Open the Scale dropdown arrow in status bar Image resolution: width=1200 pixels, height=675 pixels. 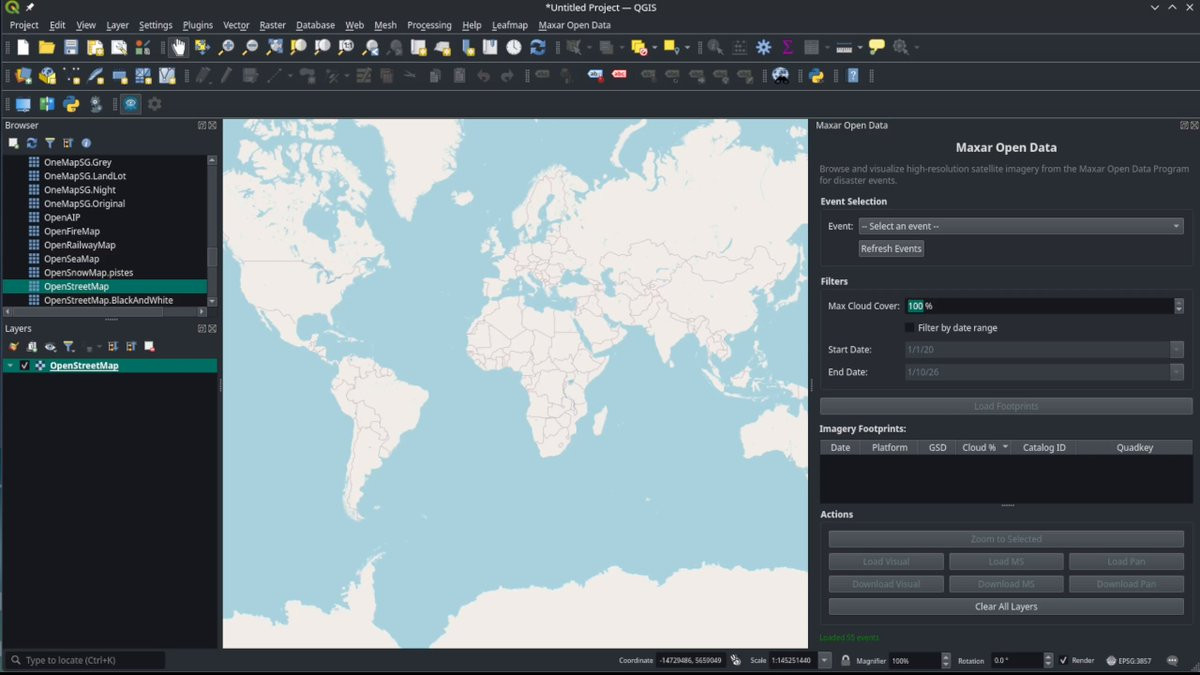[824, 660]
